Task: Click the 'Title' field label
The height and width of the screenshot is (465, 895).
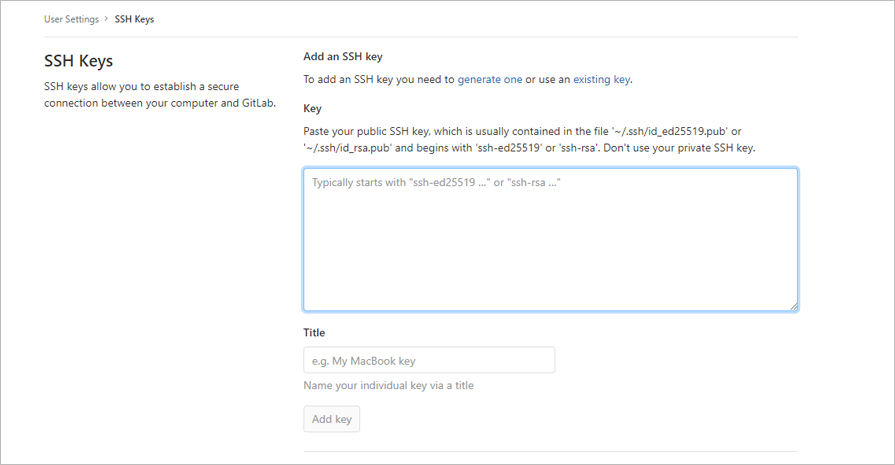Action: click(x=314, y=333)
